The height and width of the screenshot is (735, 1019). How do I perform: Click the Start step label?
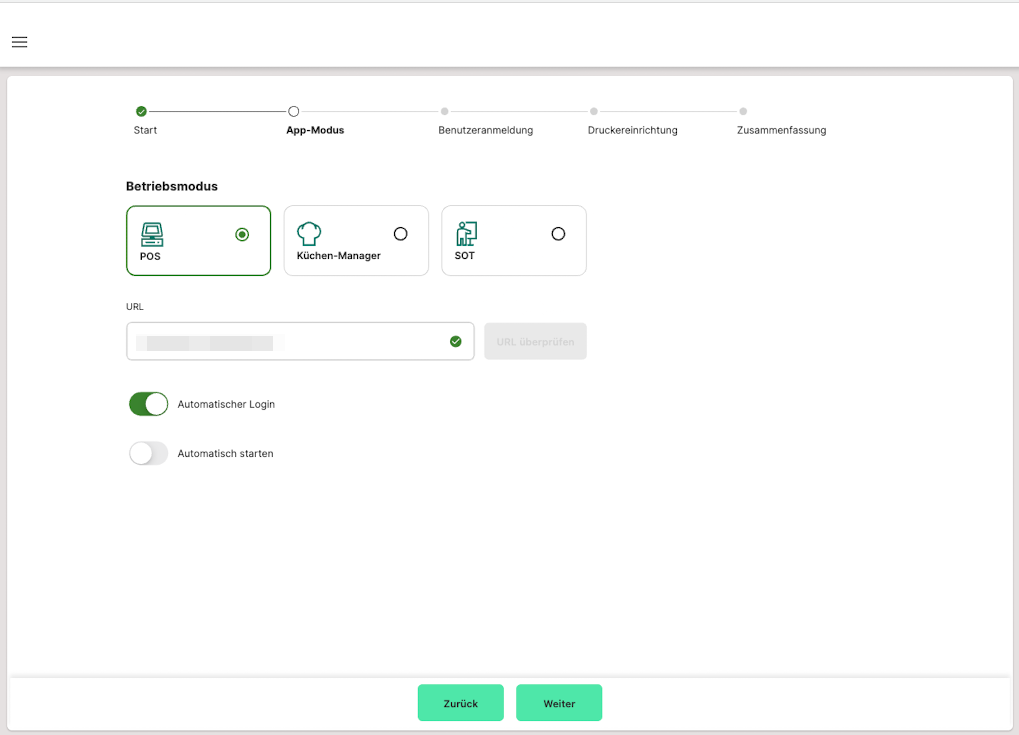(145, 130)
